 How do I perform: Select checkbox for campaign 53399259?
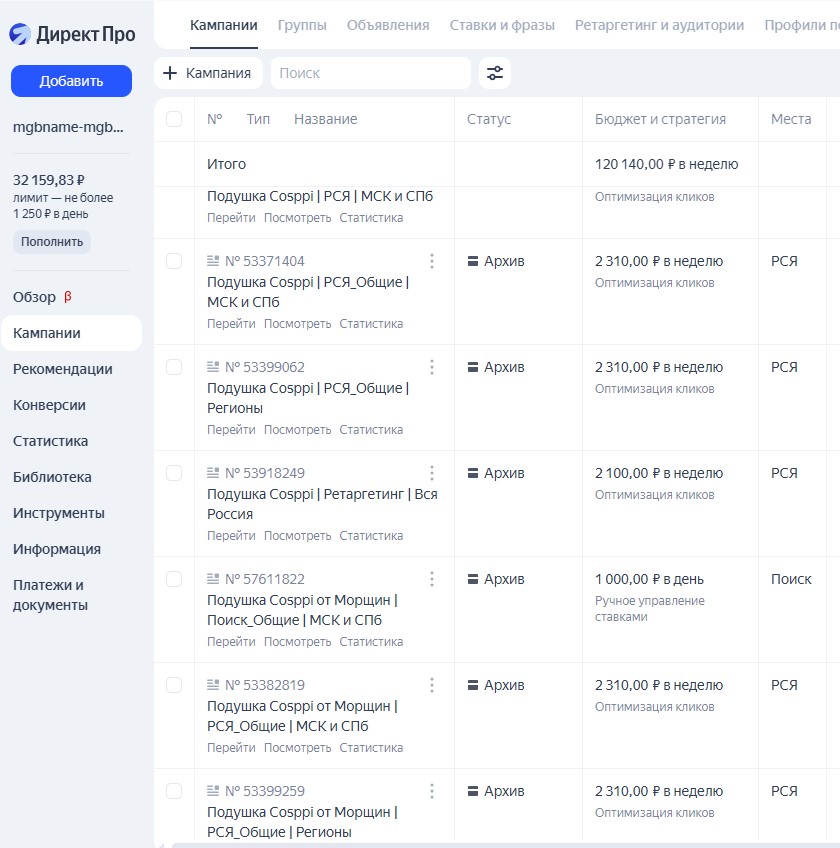coord(174,791)
